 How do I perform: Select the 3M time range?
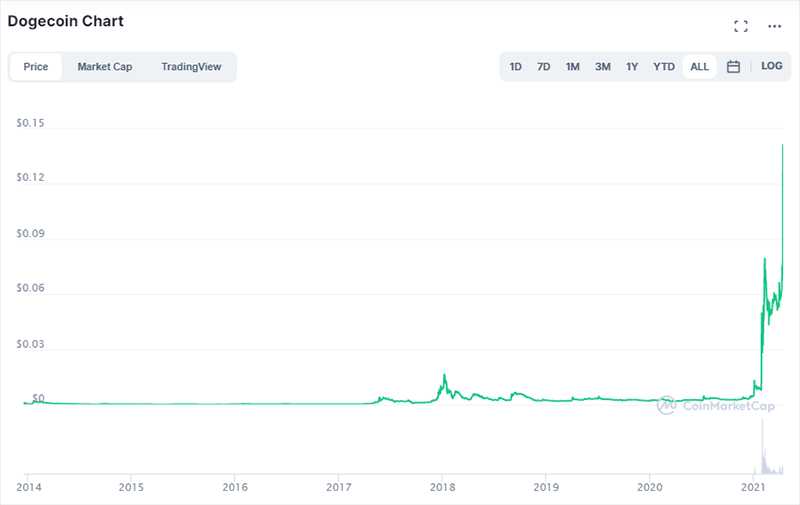[603, 67]
